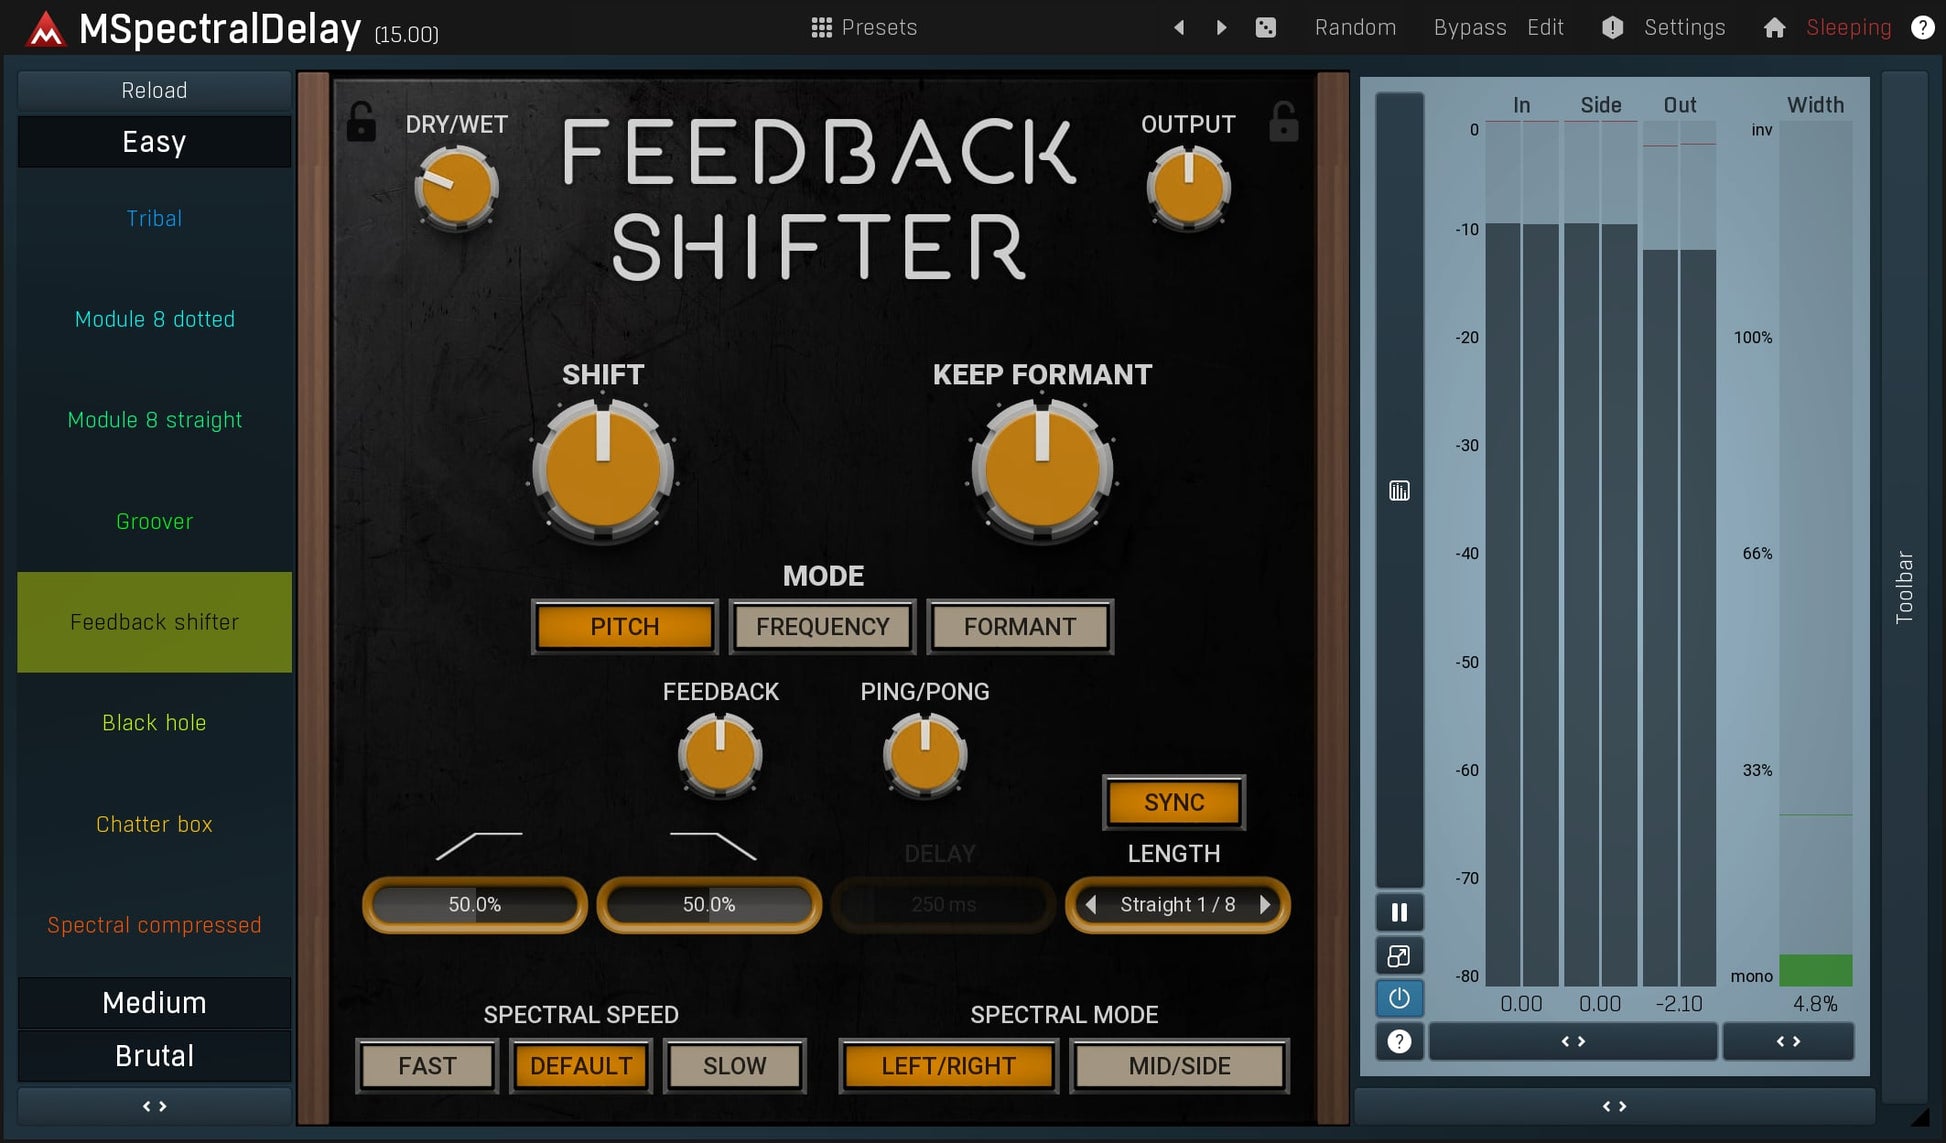This screenshot has width=1946, height=1143.
Task: Enable the SYNC toggle
Action: pyautogui.click(x=1173, y=802)
